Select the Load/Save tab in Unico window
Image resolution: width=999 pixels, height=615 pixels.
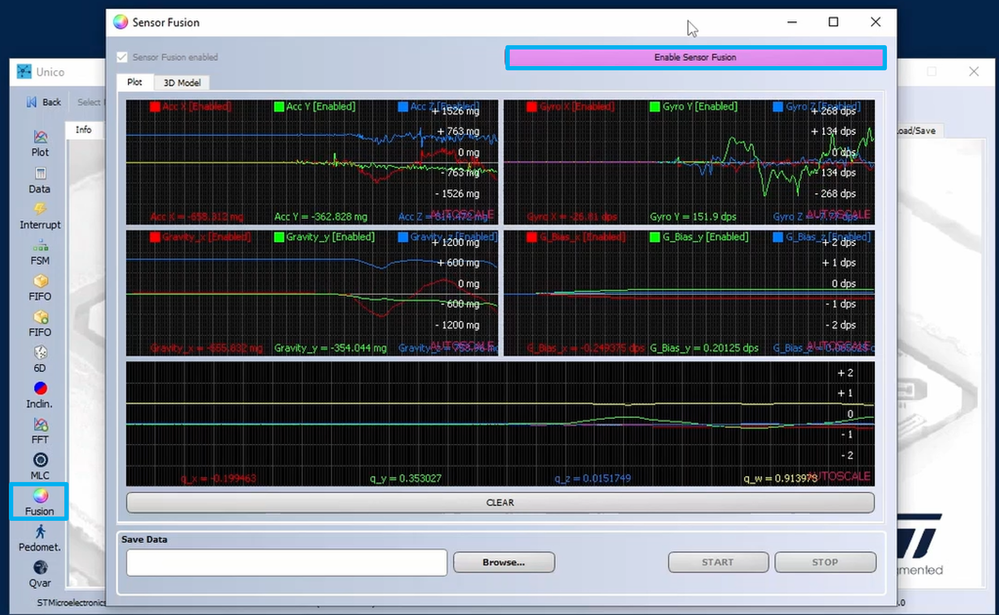pyautogui.click(x=916, y=131)
